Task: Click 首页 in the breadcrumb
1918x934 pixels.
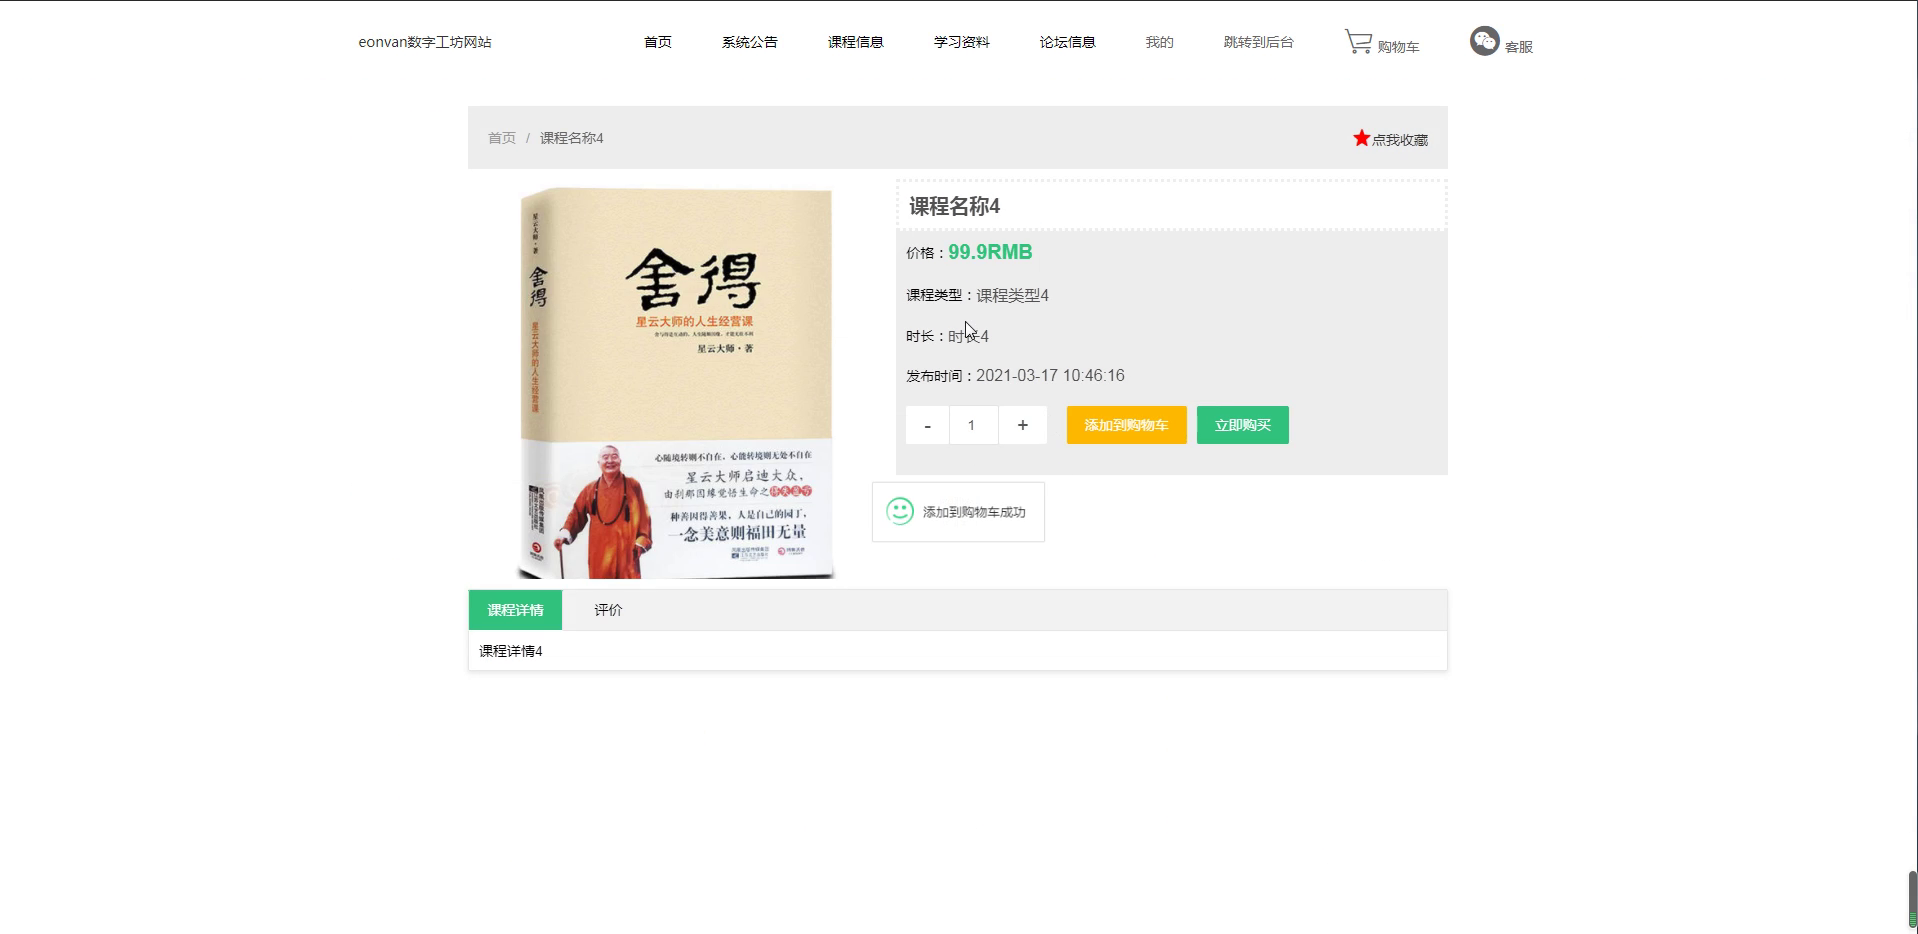Action: coord(501,138)
